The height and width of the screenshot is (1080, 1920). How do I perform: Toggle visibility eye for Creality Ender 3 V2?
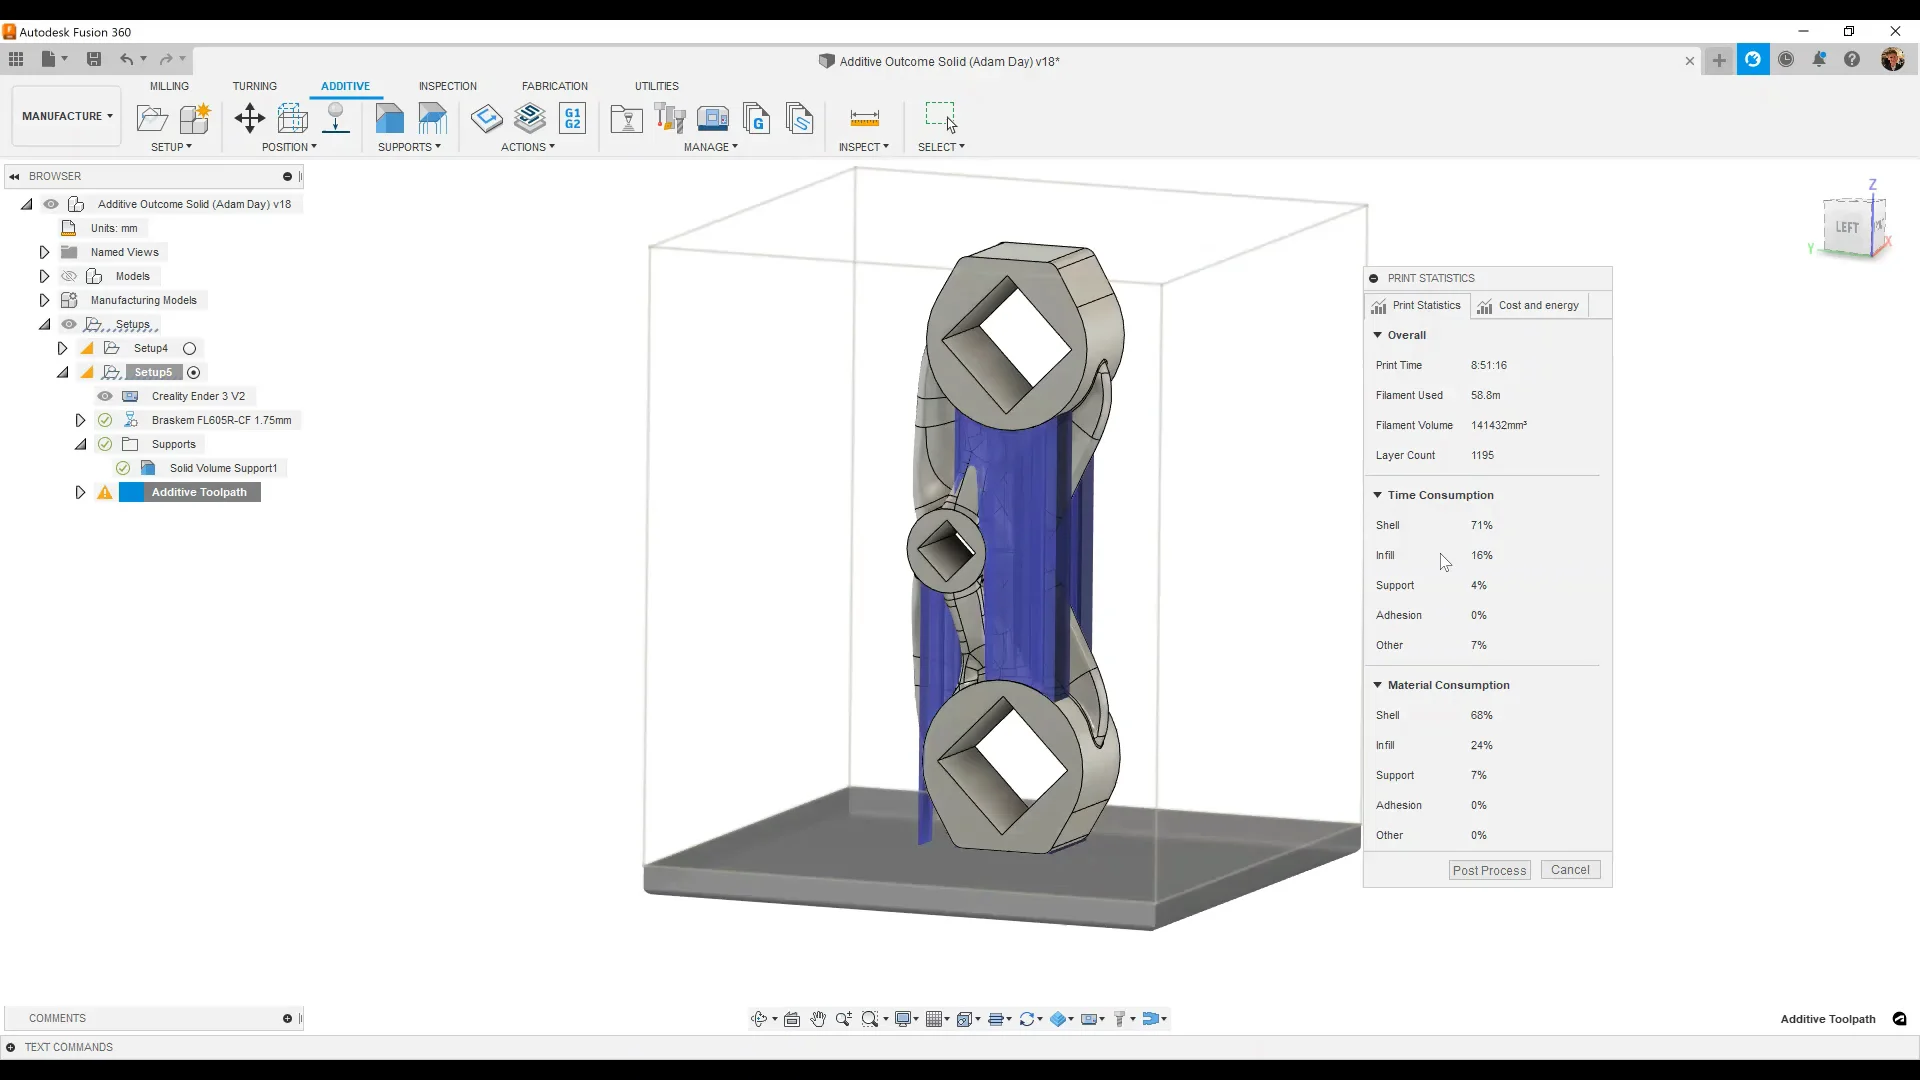[105, 396]
